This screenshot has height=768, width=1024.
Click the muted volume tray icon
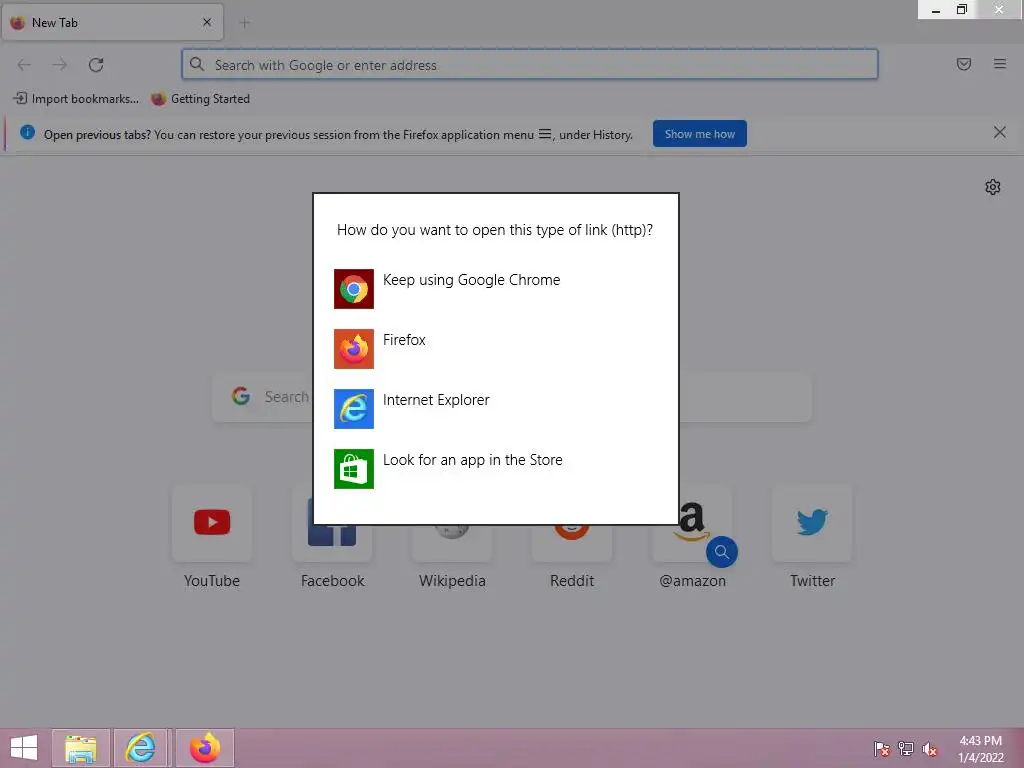pos(930,749)
